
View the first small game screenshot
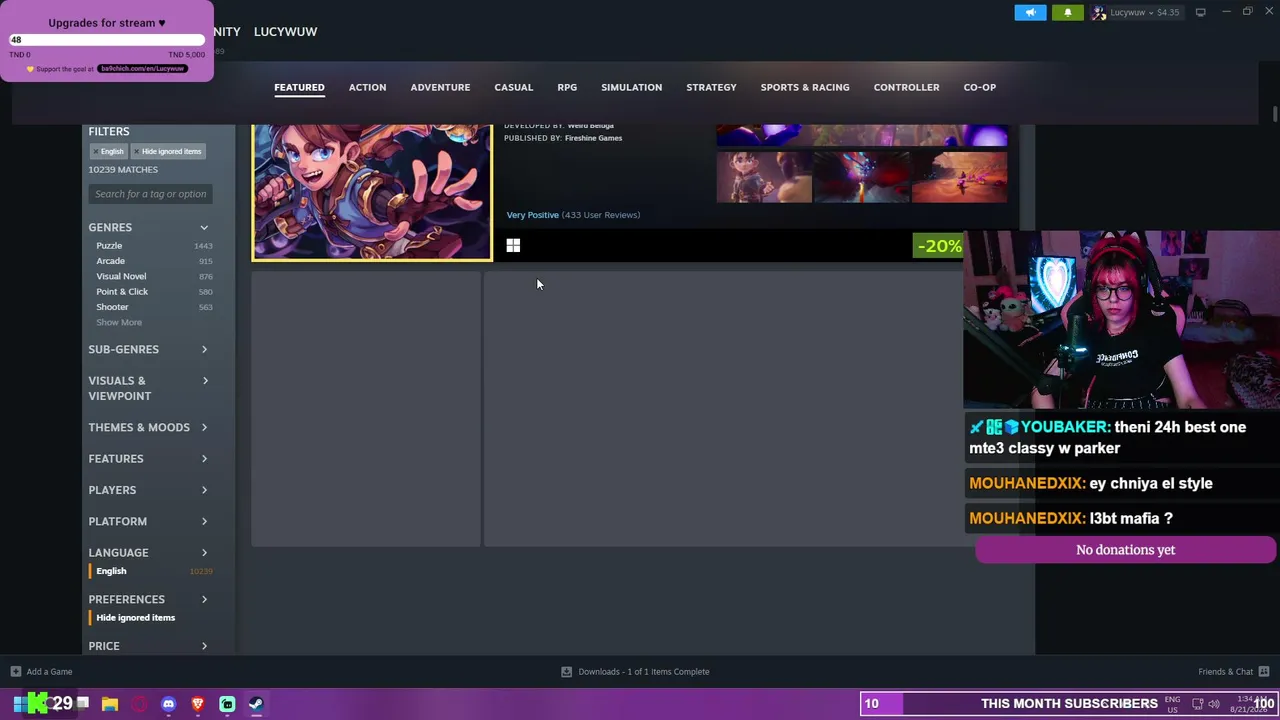(764, 177)
